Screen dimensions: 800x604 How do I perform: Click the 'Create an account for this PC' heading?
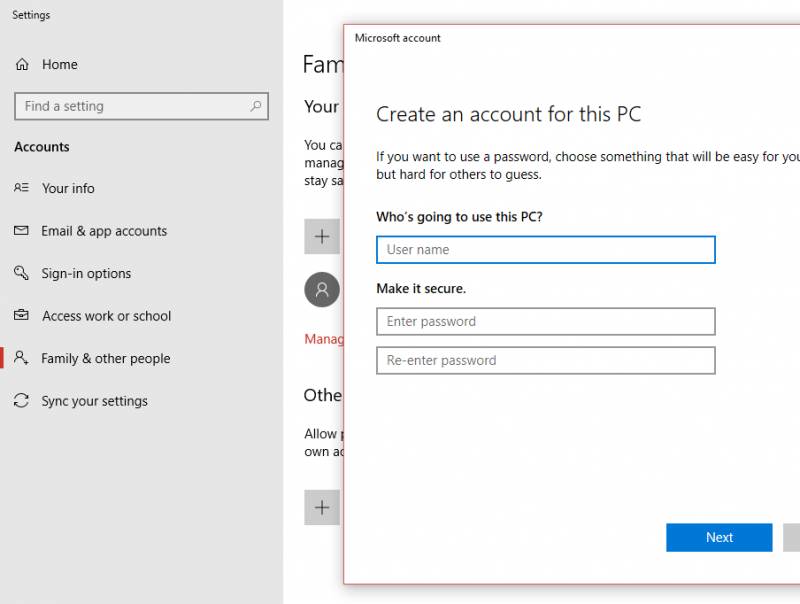[x=509, y=114]
